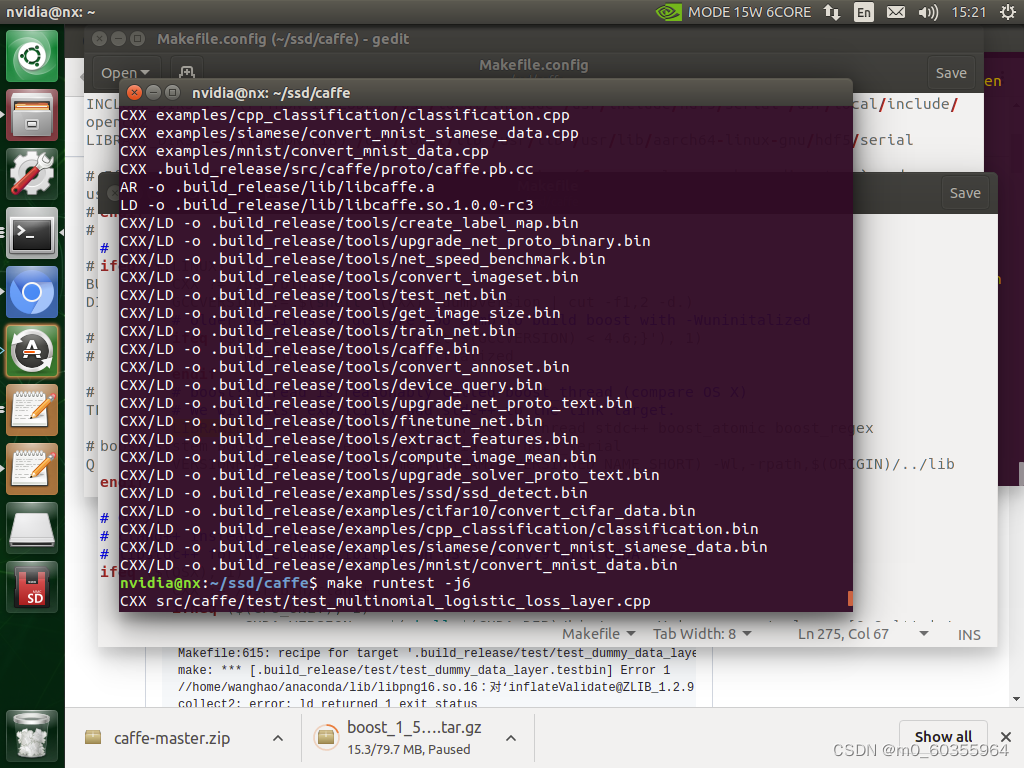Expand caffe-master.zip download options arrow
This screenshot has width=1024, height=768.
coord(278,738)
